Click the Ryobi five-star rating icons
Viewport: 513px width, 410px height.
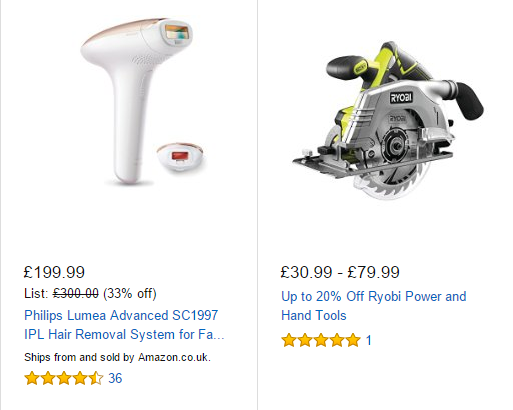(x=321, y=340)
